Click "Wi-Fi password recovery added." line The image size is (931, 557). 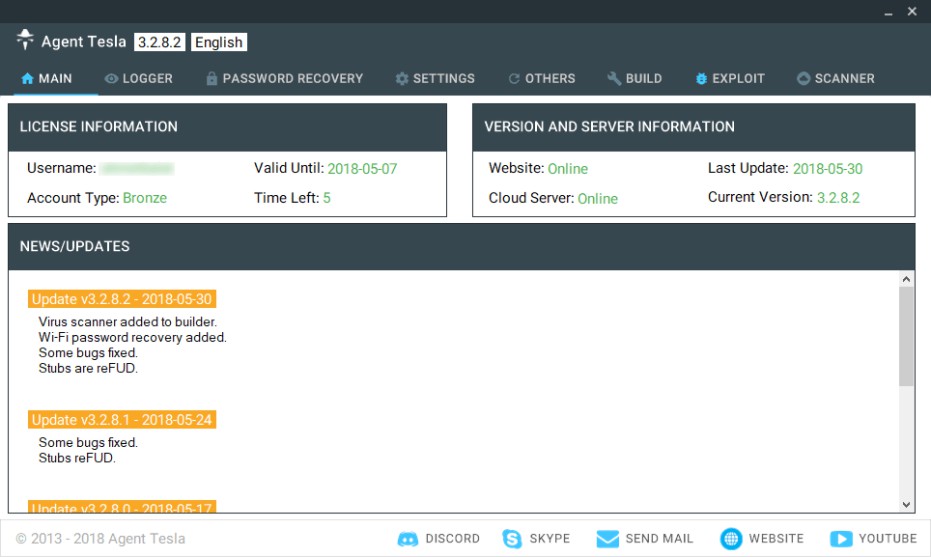tap(132, 337)
